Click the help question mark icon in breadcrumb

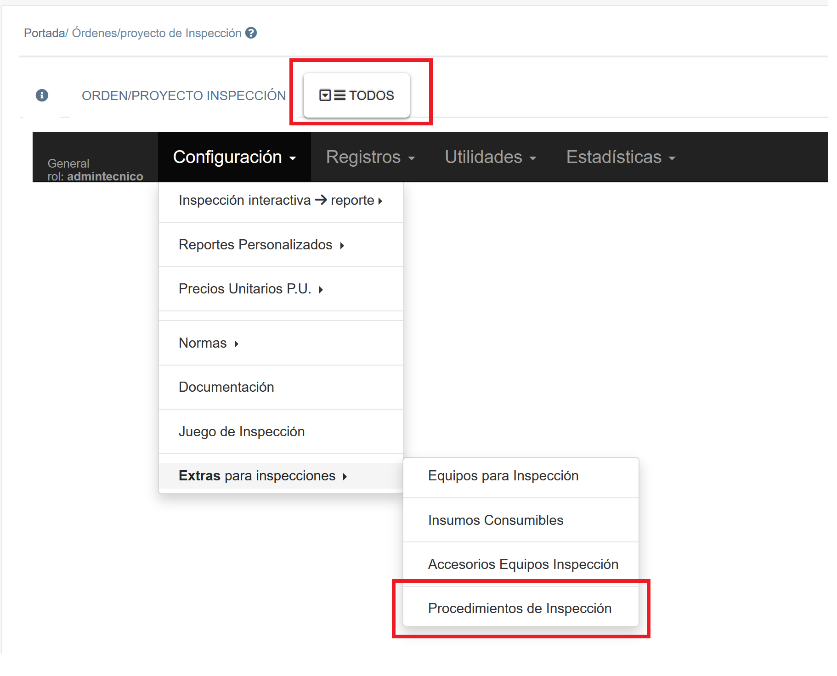pyautogui.click(x=251, y=33)
